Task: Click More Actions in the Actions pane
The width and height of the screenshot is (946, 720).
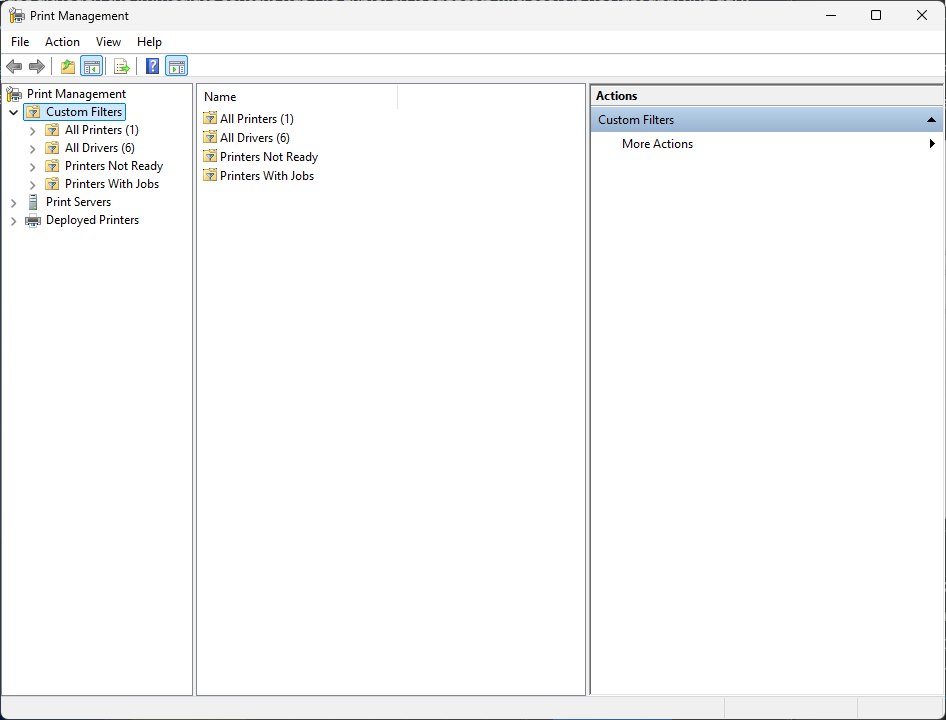Action: 657,144
